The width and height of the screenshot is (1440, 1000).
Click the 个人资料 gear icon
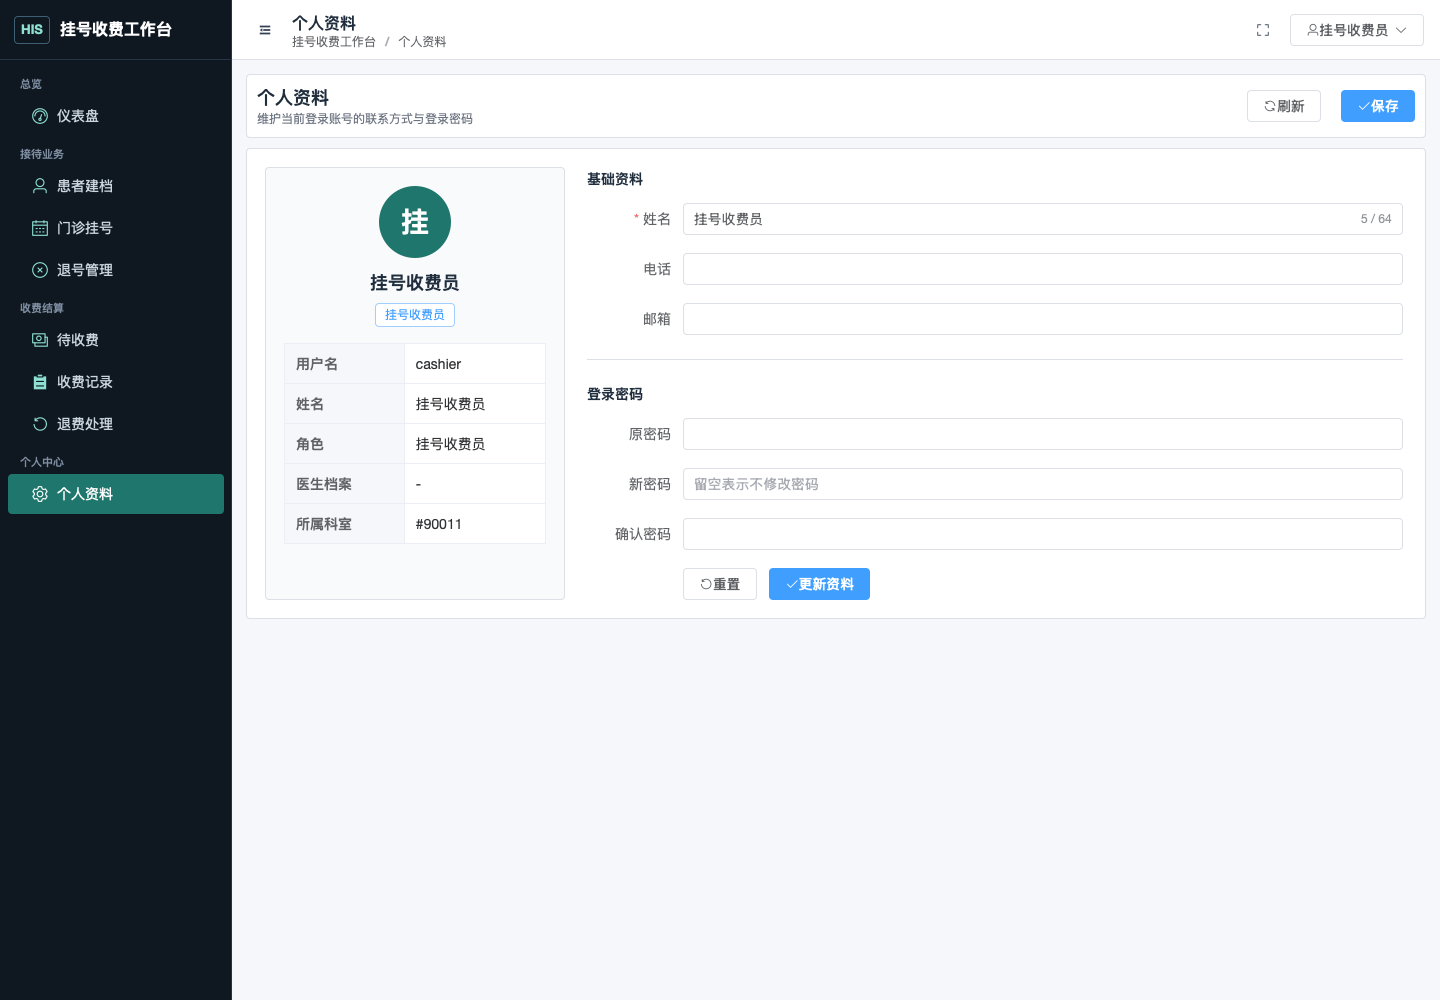click(x=40, y=494)
